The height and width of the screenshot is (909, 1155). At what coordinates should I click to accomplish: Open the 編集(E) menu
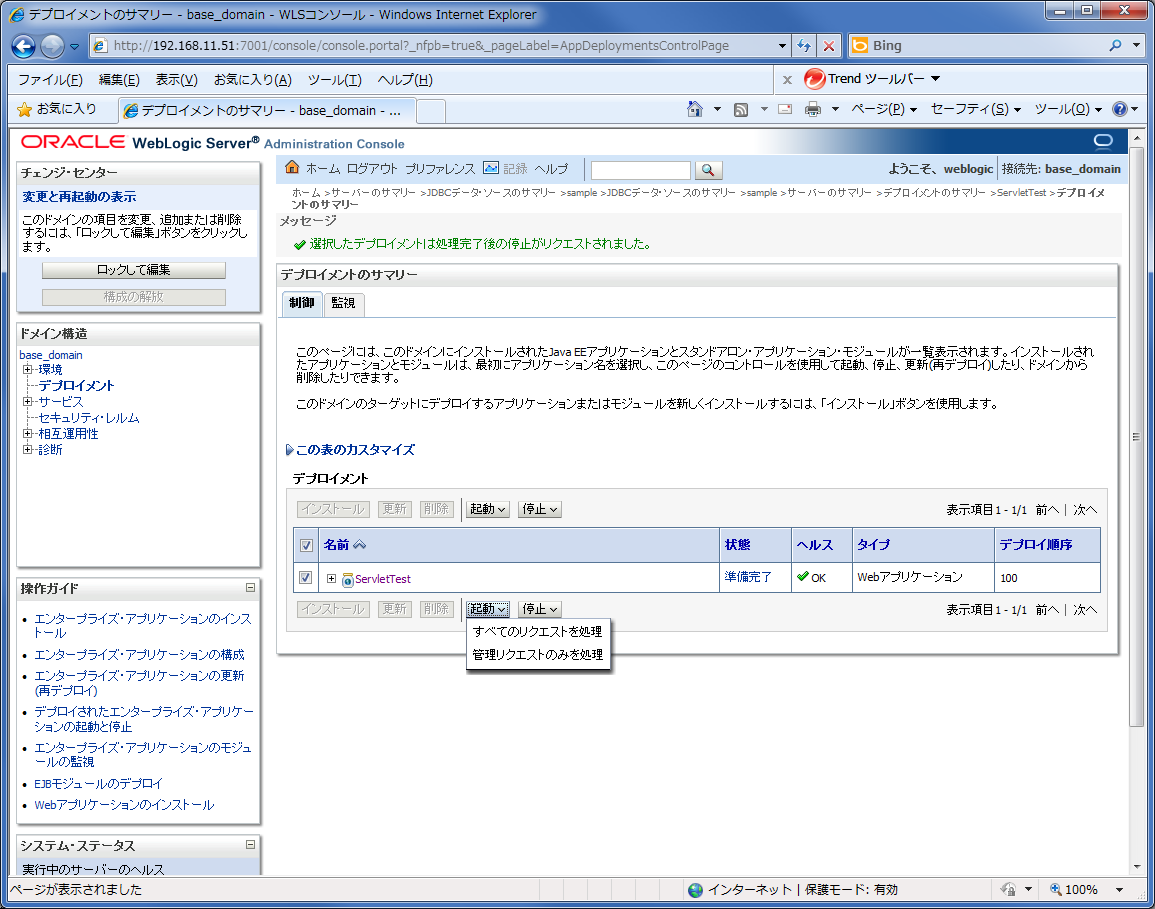click(119, 80)
